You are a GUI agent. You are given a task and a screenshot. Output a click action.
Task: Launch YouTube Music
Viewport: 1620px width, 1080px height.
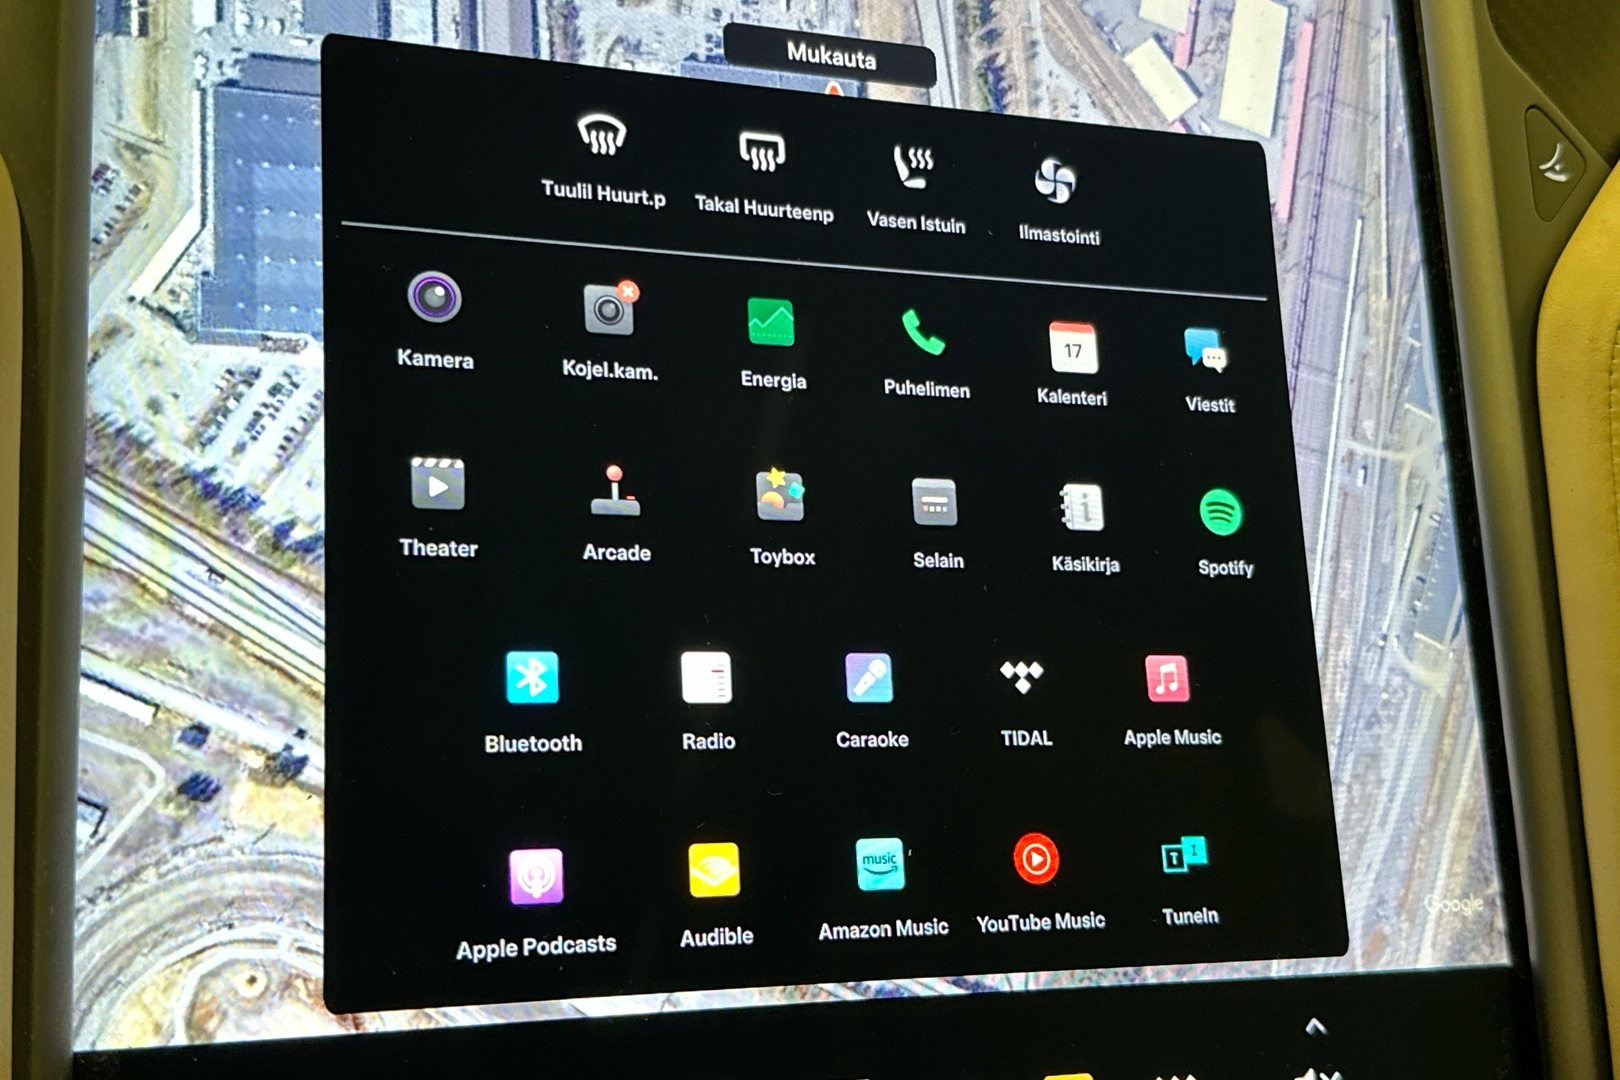click(x=1039, y=883)
